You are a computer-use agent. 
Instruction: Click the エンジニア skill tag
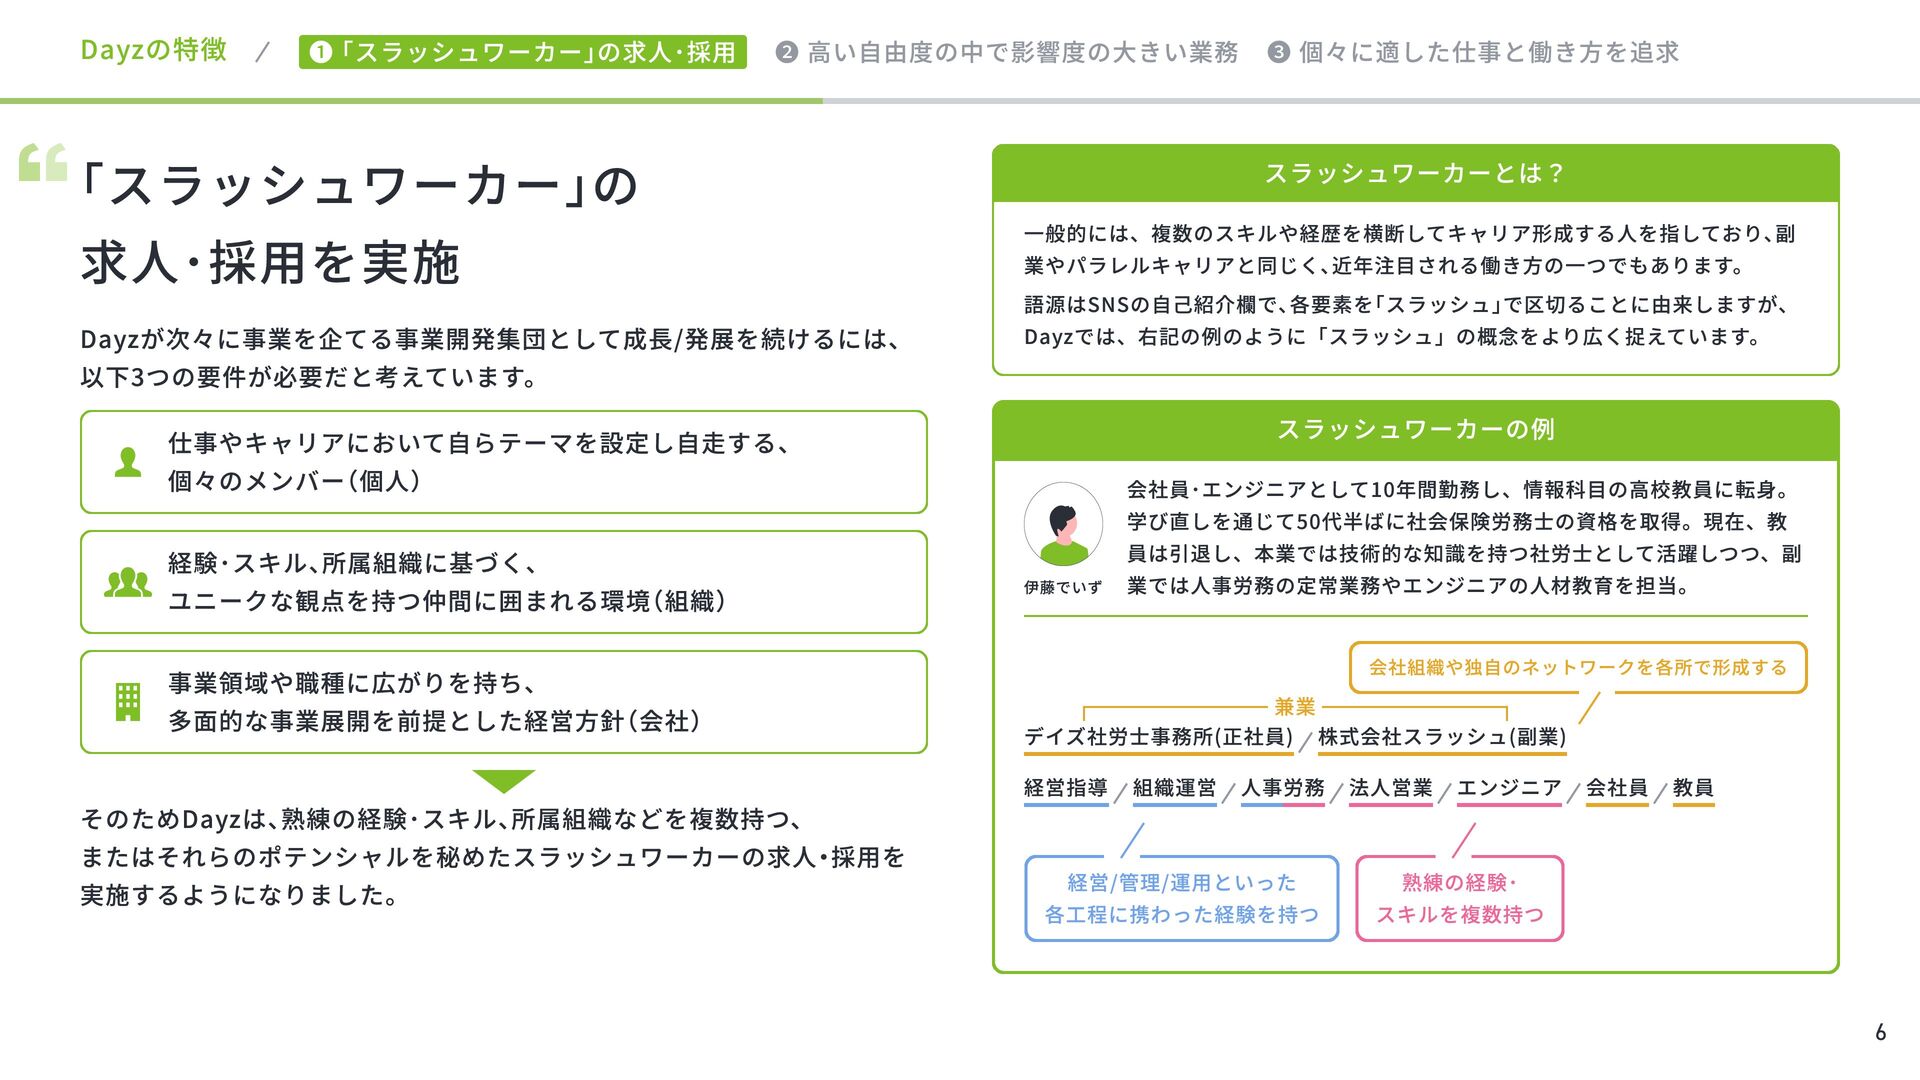point(1508,789)
